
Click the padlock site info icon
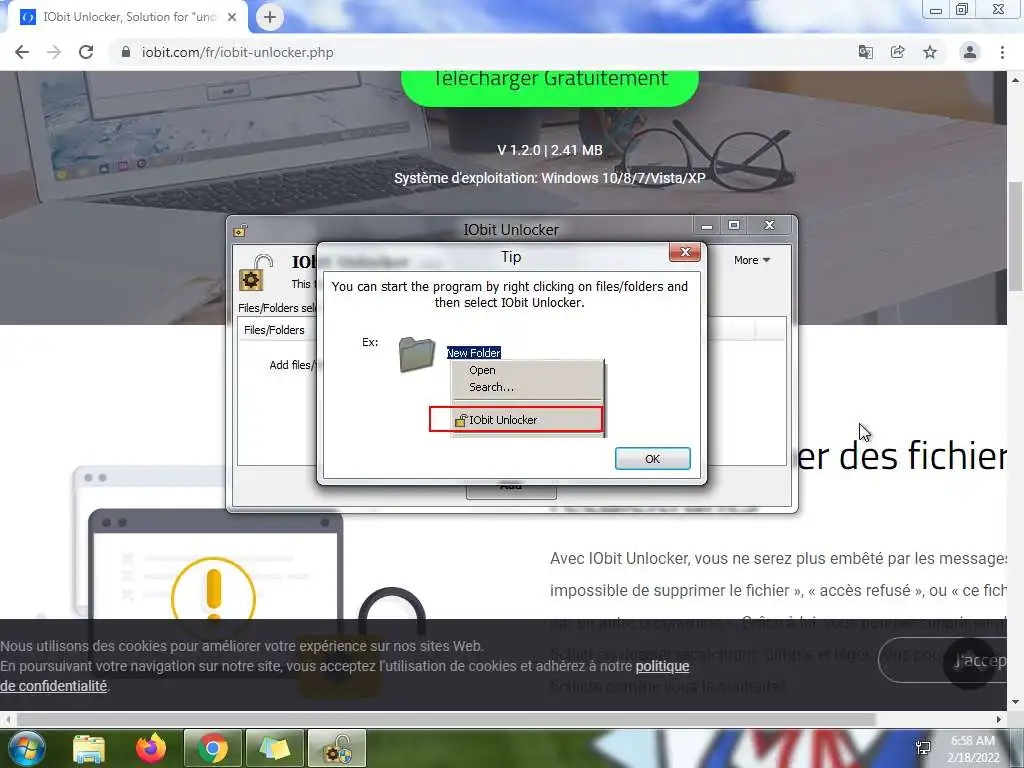(126, 52)
